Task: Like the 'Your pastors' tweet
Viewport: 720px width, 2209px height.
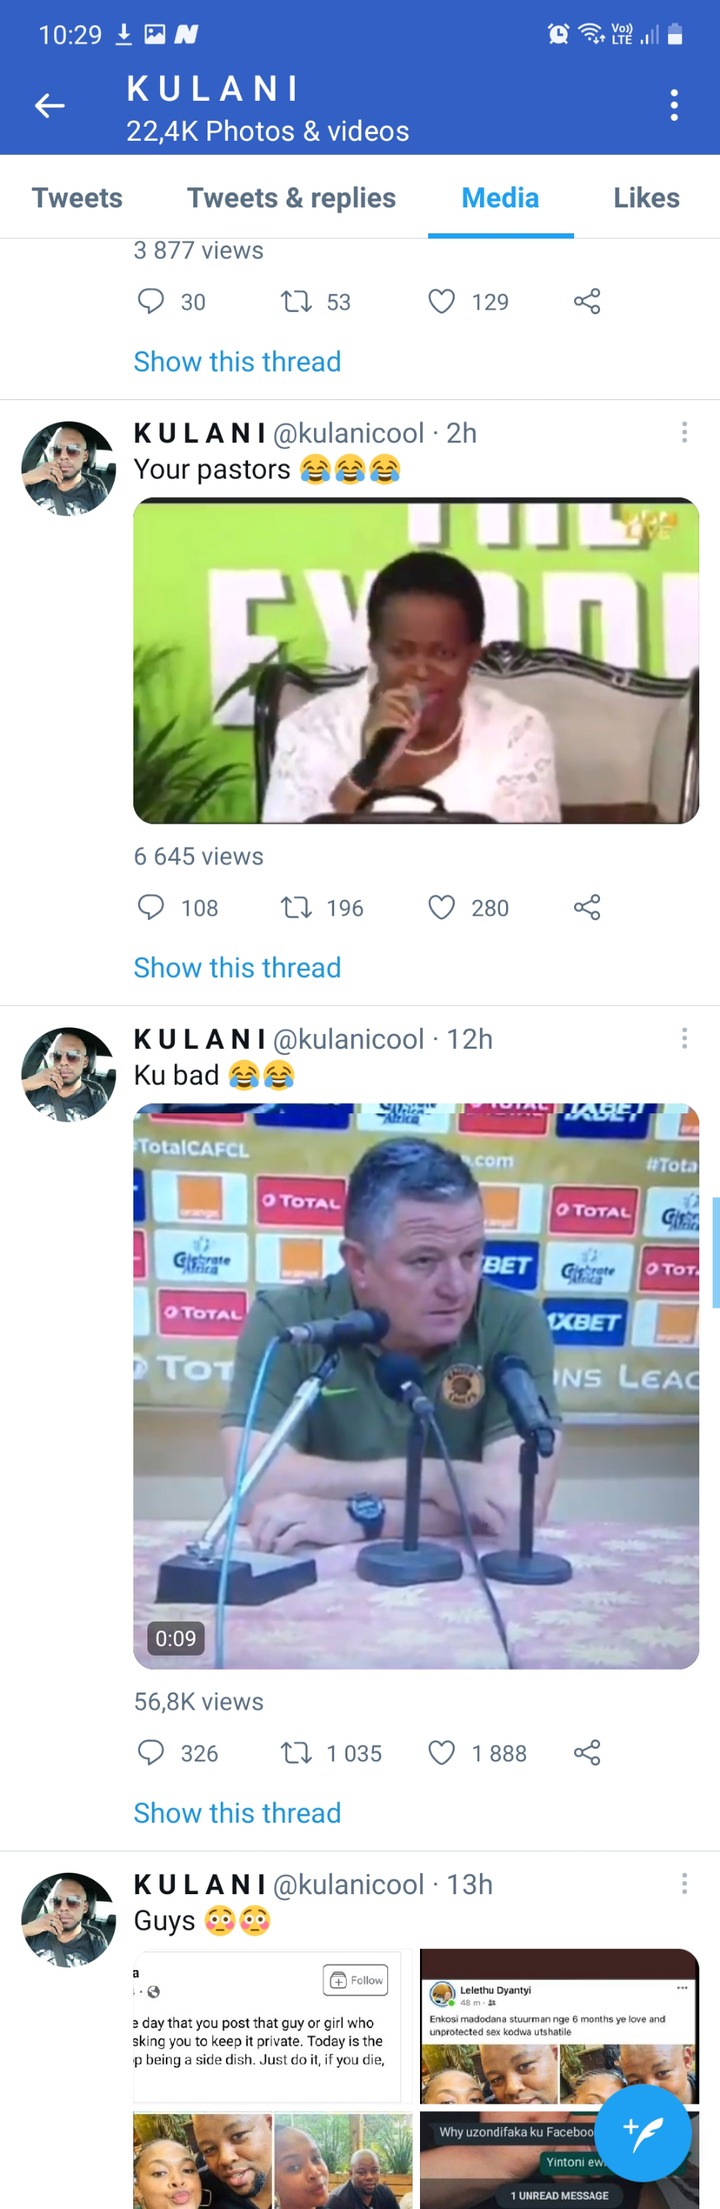Action: click(441, 907)
